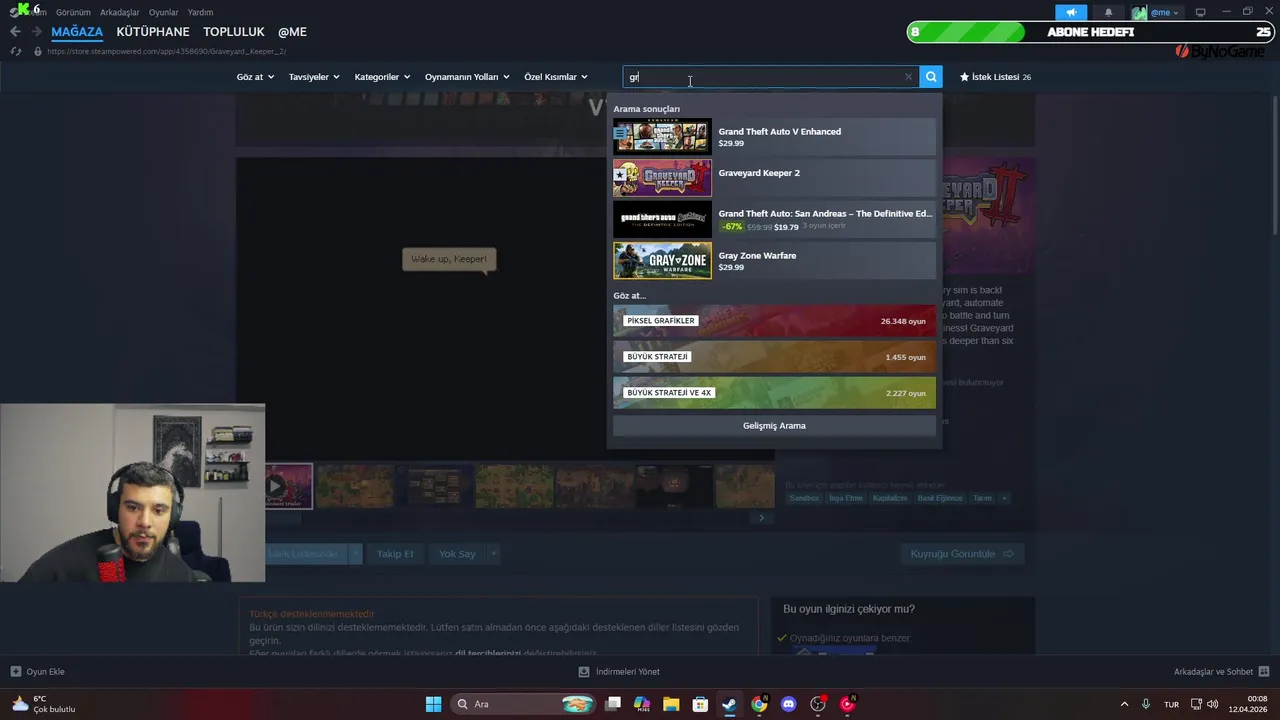The image size is (1280, 720).
Task: Click the volume icon in system tray
Action: [x=1213, y=704]
